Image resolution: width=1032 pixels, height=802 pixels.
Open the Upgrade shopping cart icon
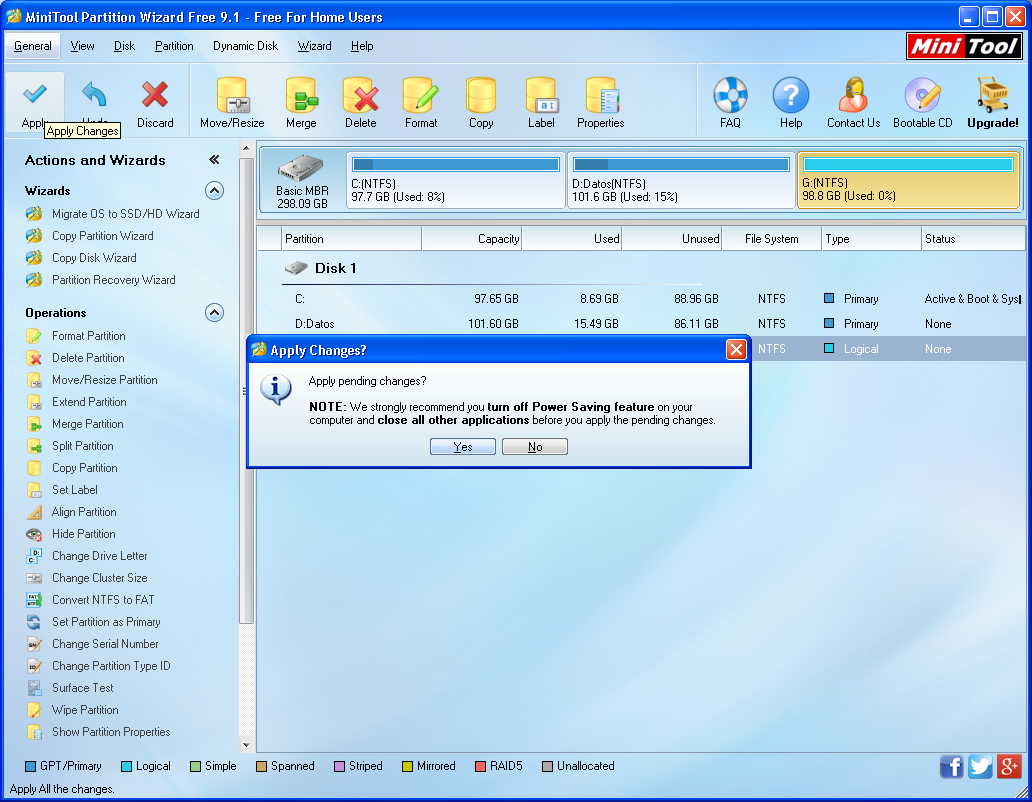(991, 100)
